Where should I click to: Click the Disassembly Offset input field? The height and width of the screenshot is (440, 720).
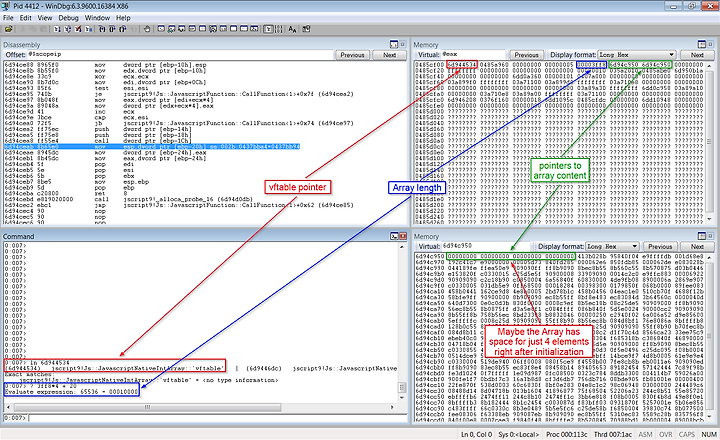click(x=180, y=54)
